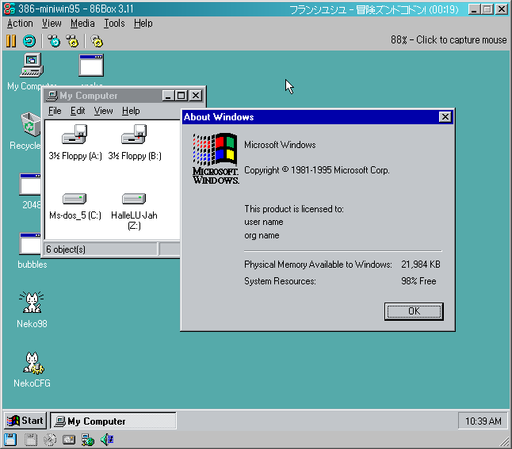The width and height of the screenshot is (512, 449).
Task: Select the Neko98 cat icon
Action: (32, 303)
